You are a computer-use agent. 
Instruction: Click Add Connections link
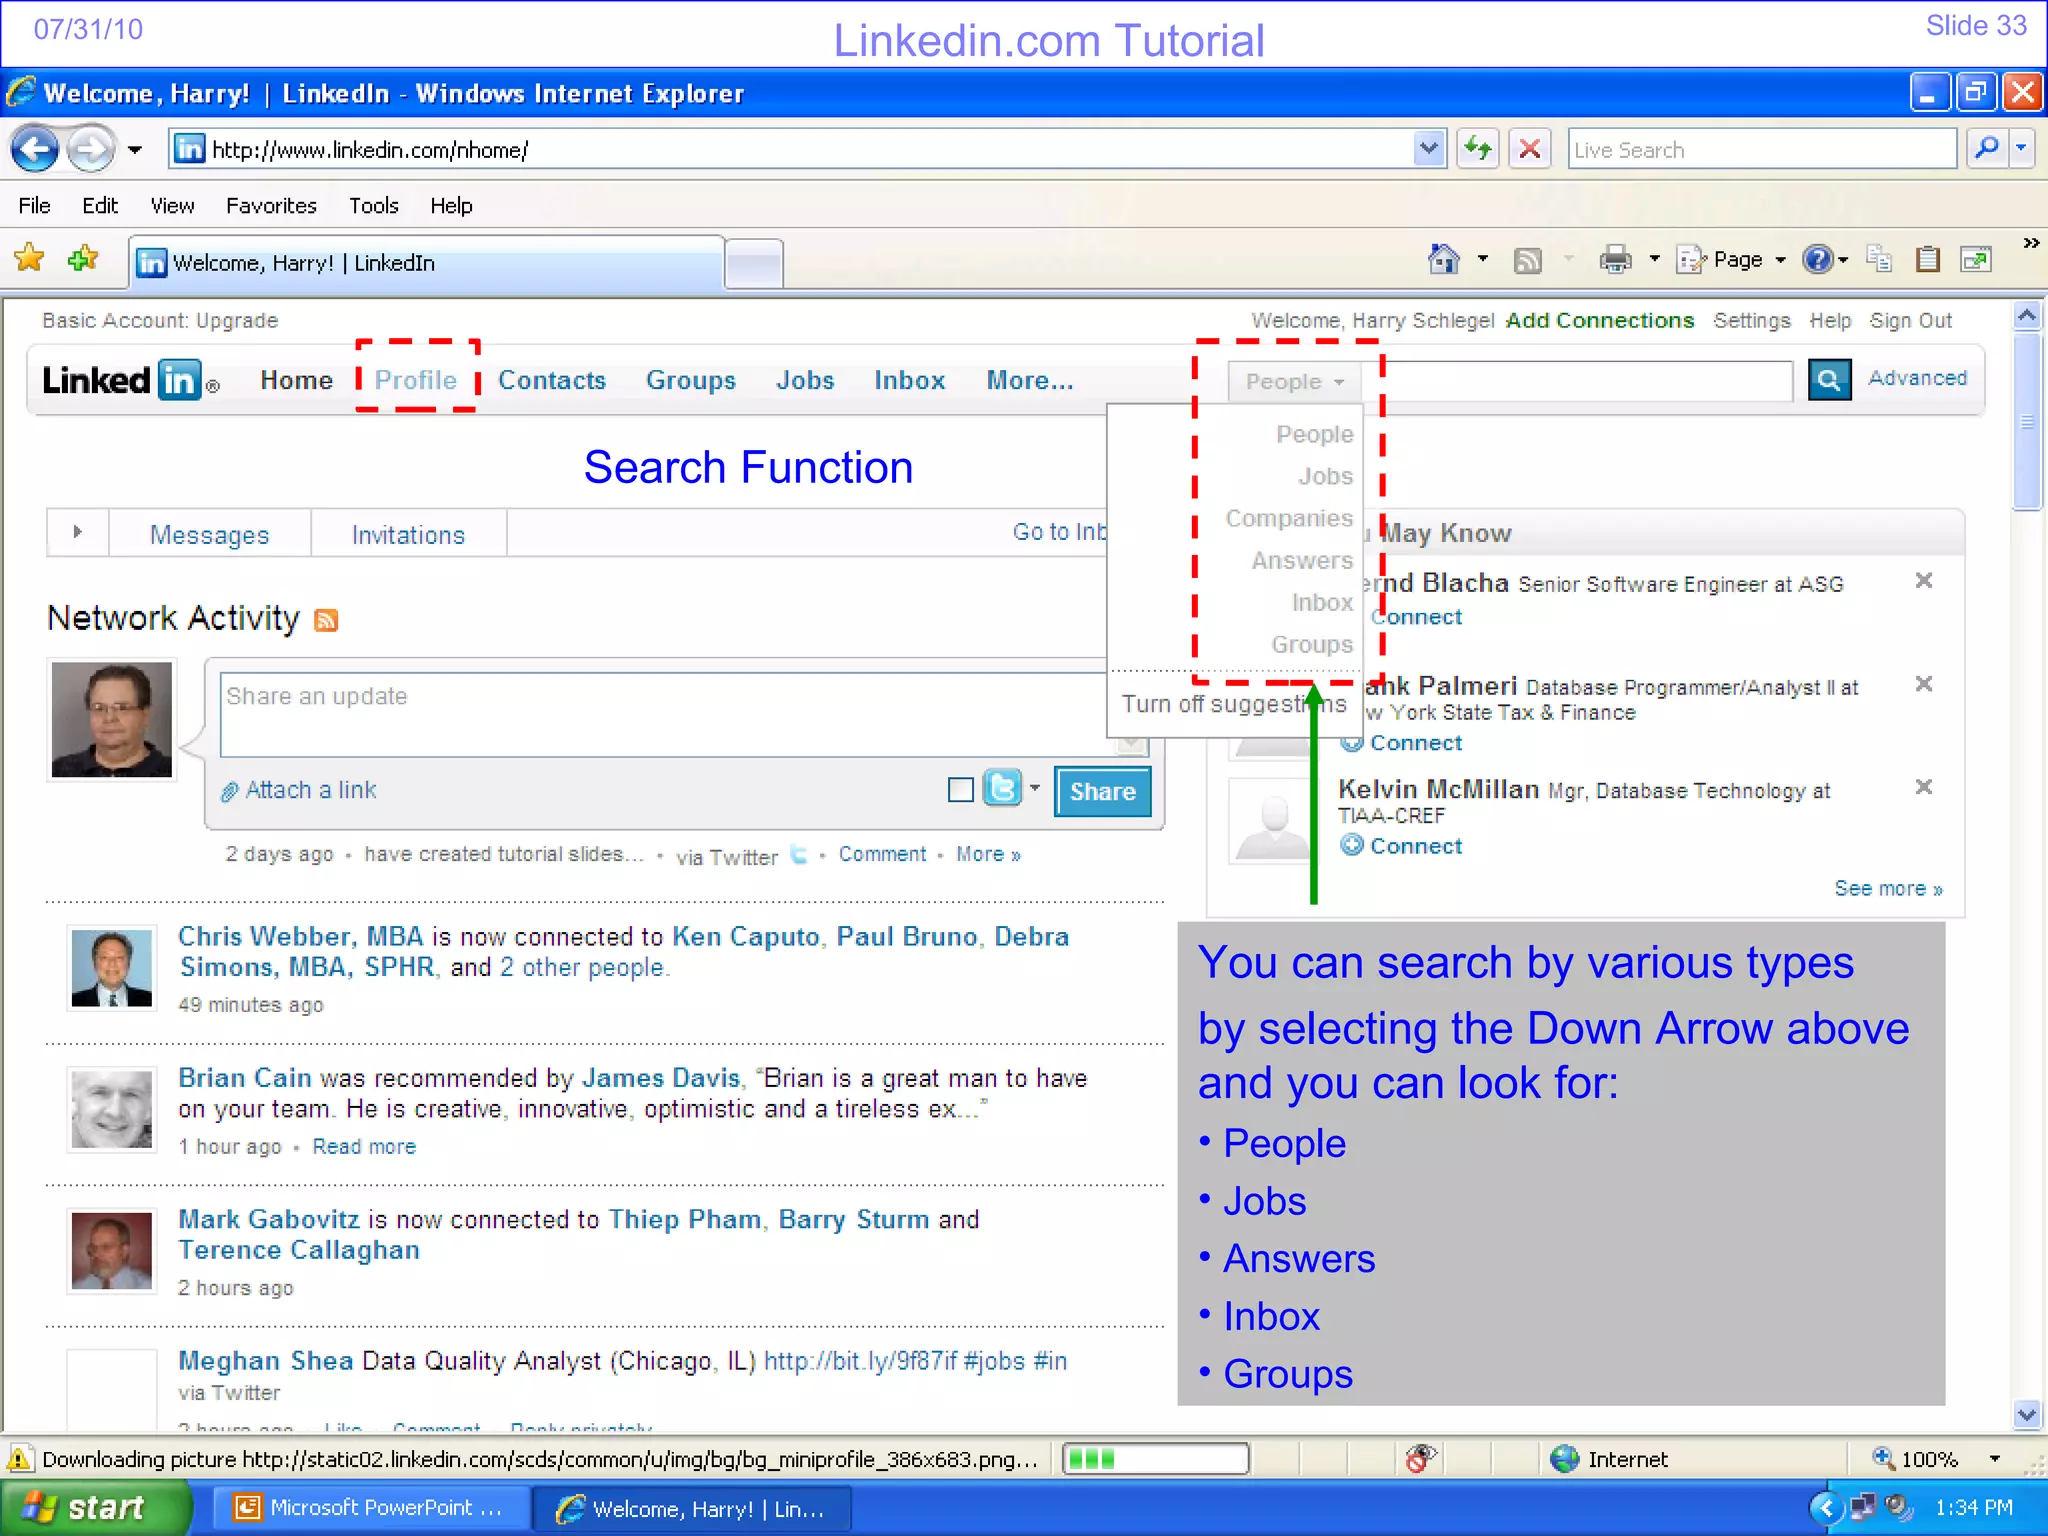1600,321
